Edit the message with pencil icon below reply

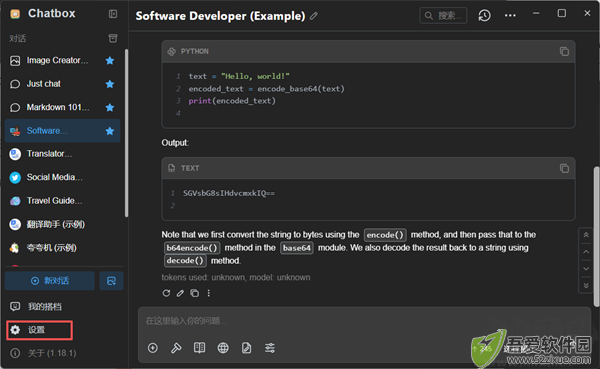180,293
